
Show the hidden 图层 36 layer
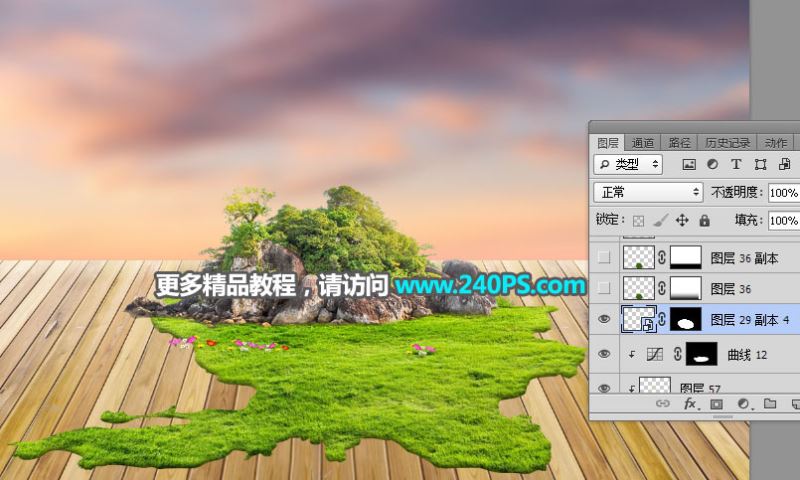click(604, 288)
